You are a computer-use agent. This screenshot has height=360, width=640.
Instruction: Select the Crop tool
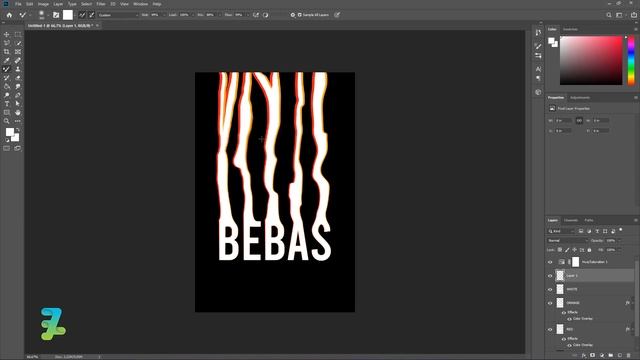click(x=7, y=52)
